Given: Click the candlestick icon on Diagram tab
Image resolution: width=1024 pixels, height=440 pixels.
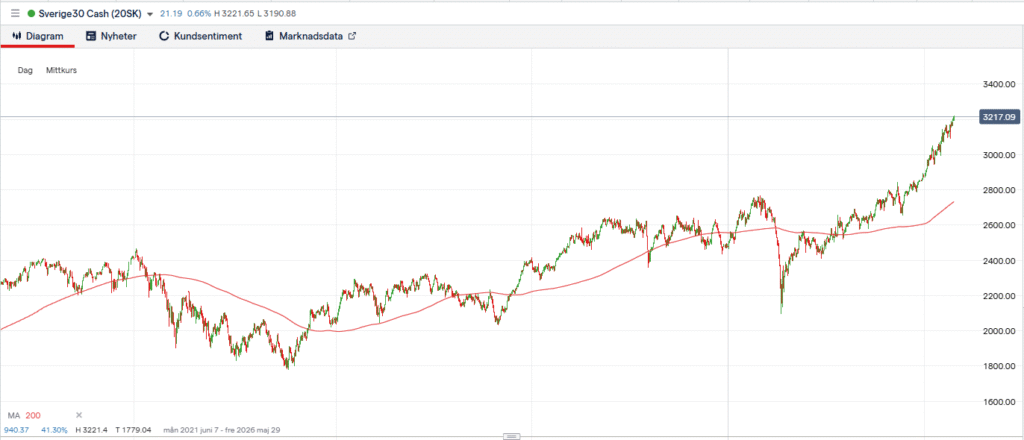Looking at the screenshot, I should [16, 36].
